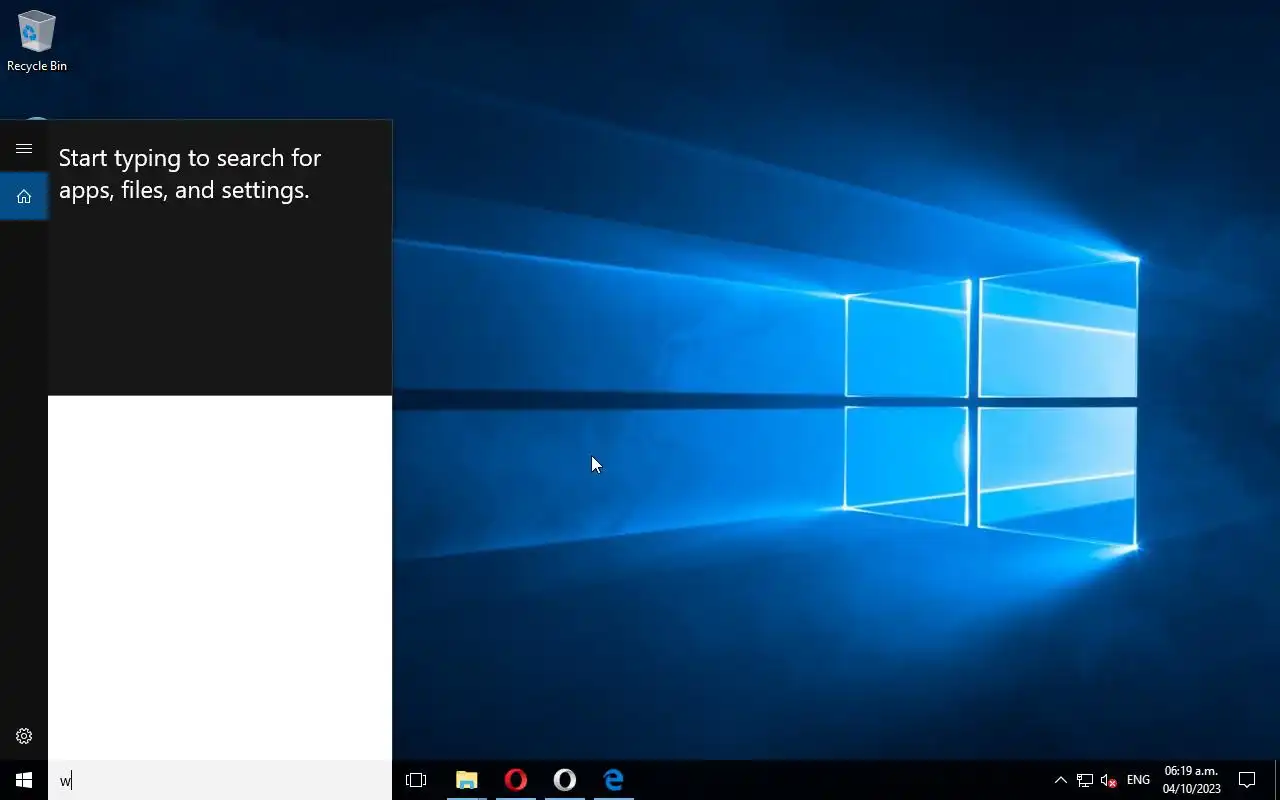
Task: Launch Microsoft Edge from the taskbar
Action: [x=613, y=780]
